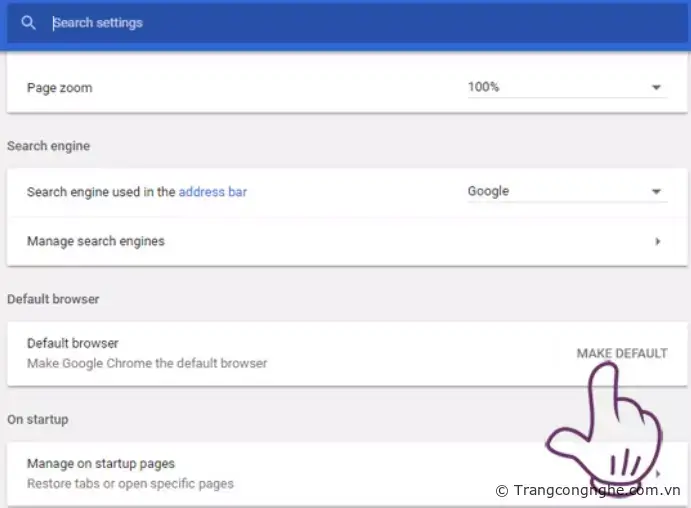Click the magnifier search icon
Screen dimensions: 691x508
[x=28, y=22]
